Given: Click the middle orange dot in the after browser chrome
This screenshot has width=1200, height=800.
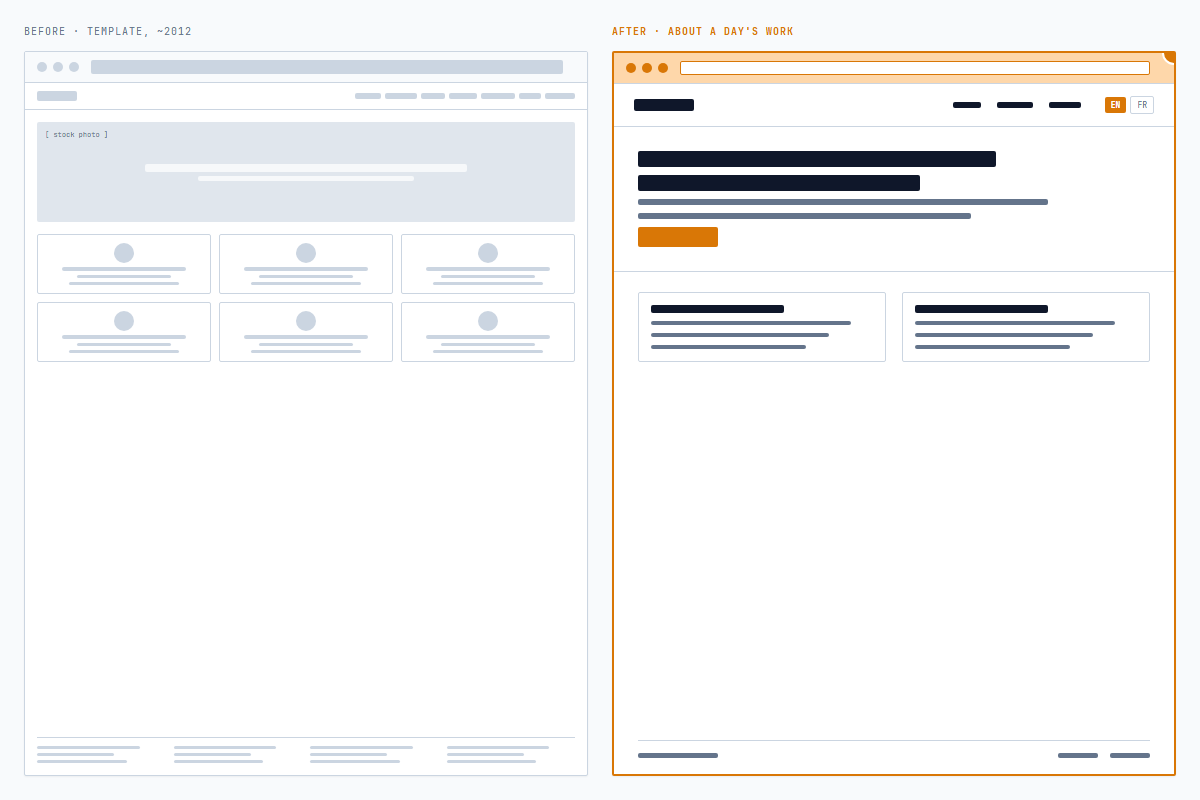Looking at the screenshot, I should click(x=646, y=68).
